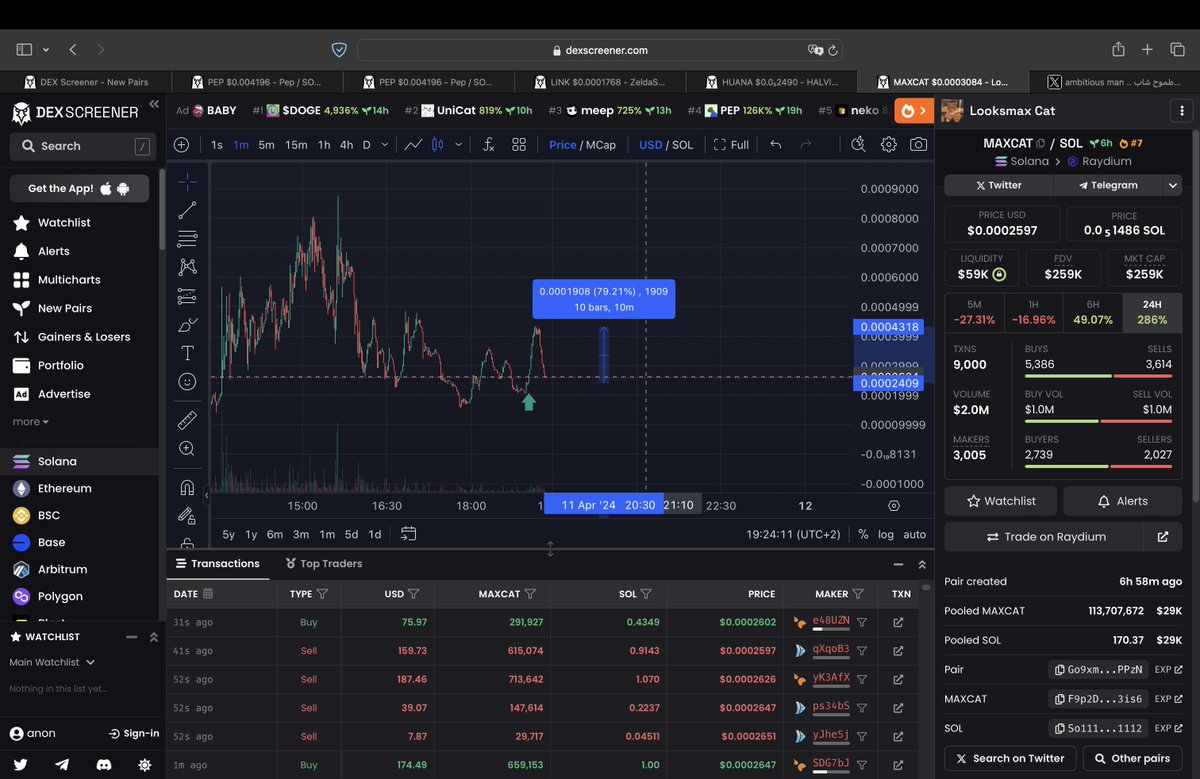The height and width of the screenshot is (779, 1200).
Task: Toggle auto scale on chart
Action: pos(915,534)
